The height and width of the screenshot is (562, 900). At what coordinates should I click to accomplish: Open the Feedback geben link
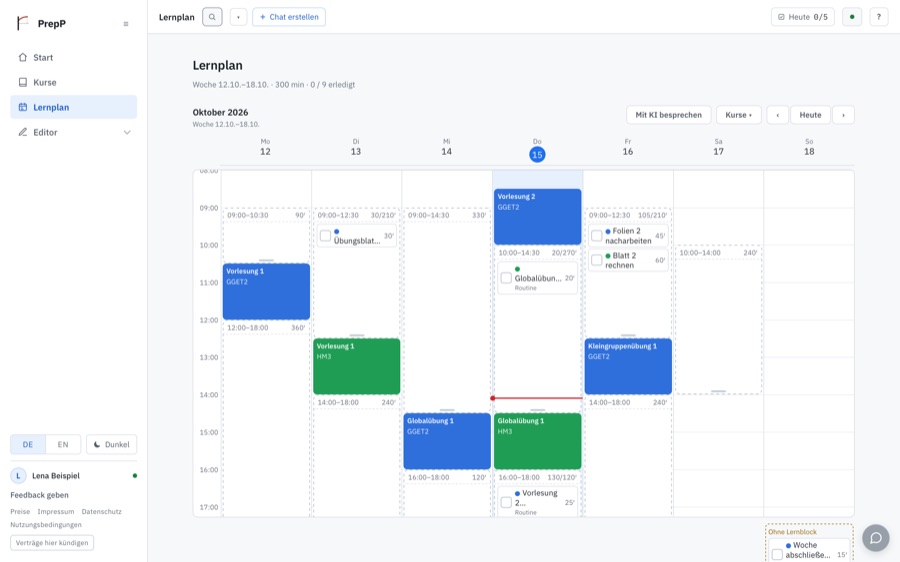(39, 495)
